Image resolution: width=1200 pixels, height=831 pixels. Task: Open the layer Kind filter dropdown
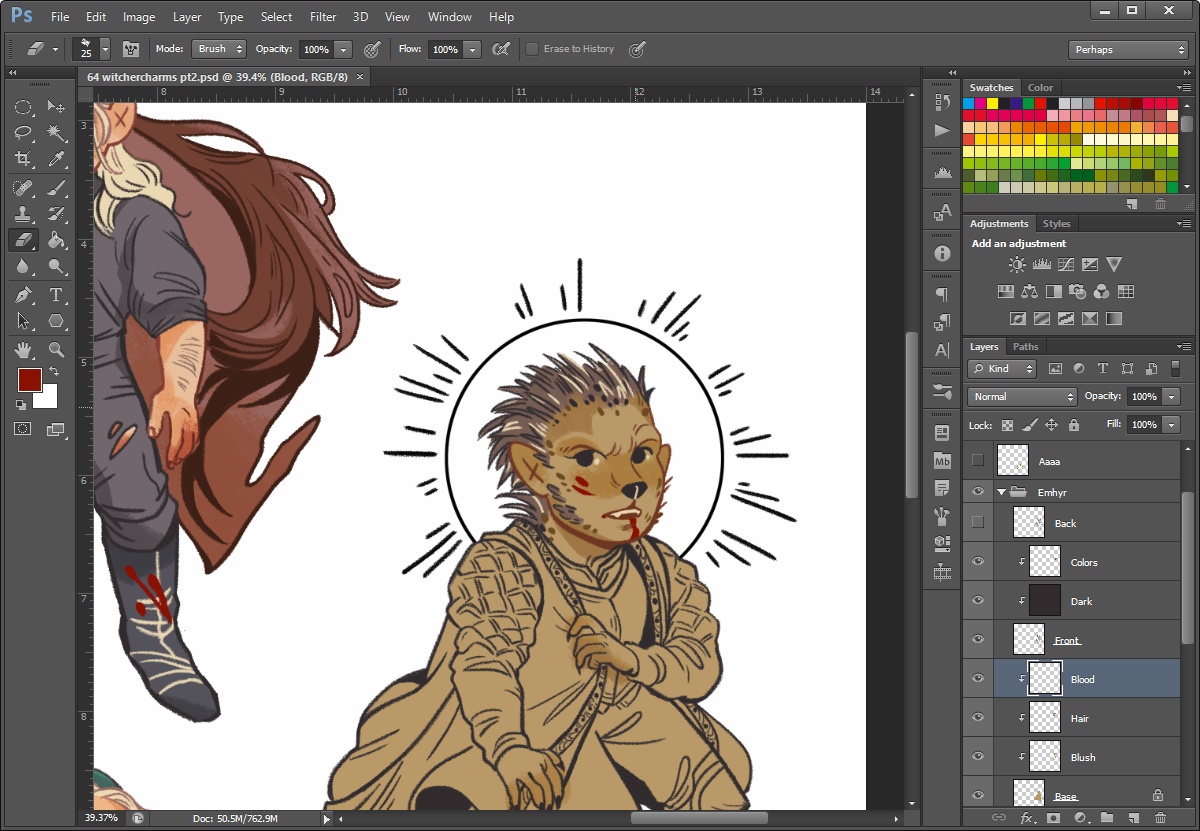point(1004,368)
